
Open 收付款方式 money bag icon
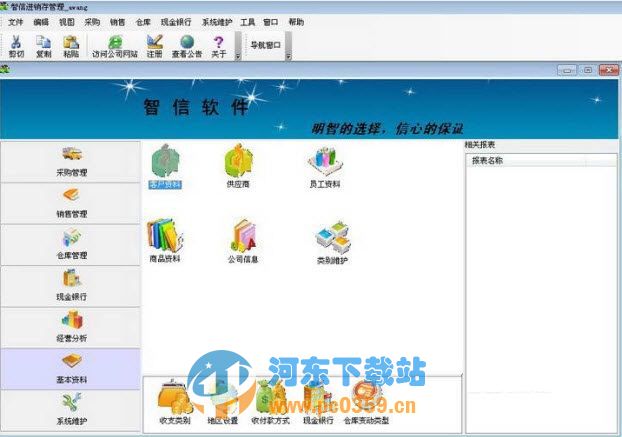point(271,402)
